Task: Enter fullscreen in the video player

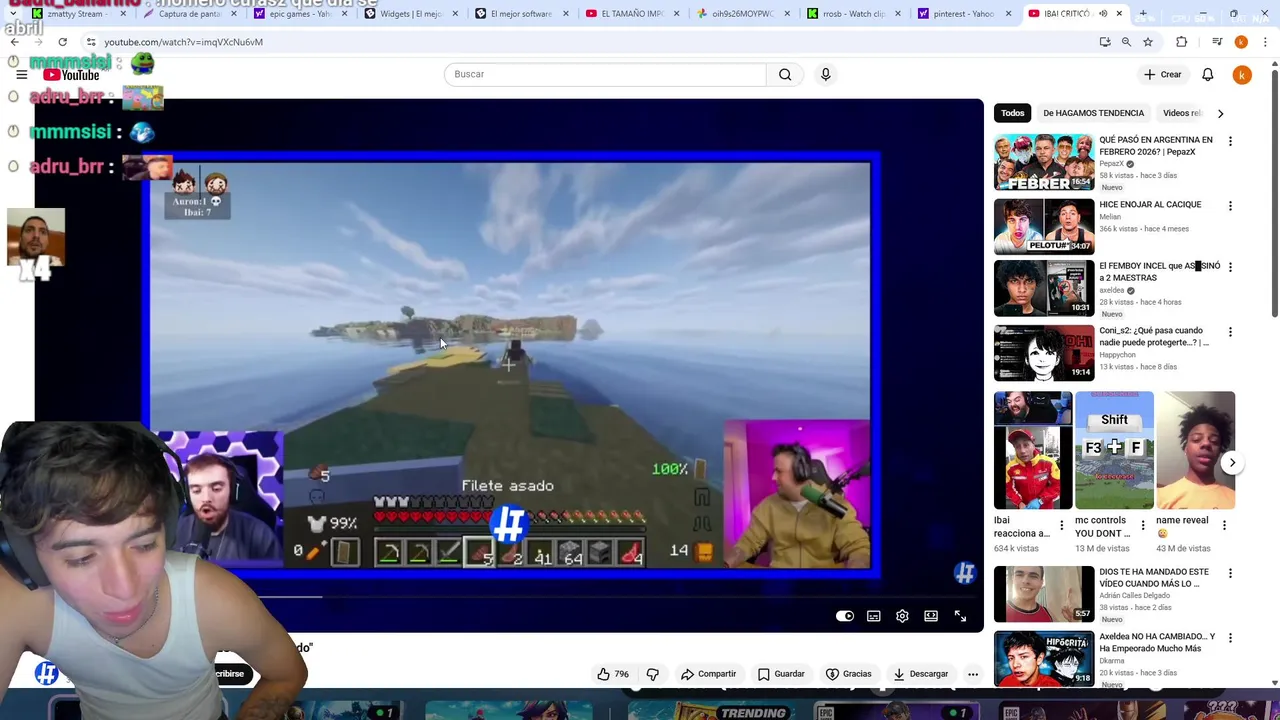Action: pos(960,616)
